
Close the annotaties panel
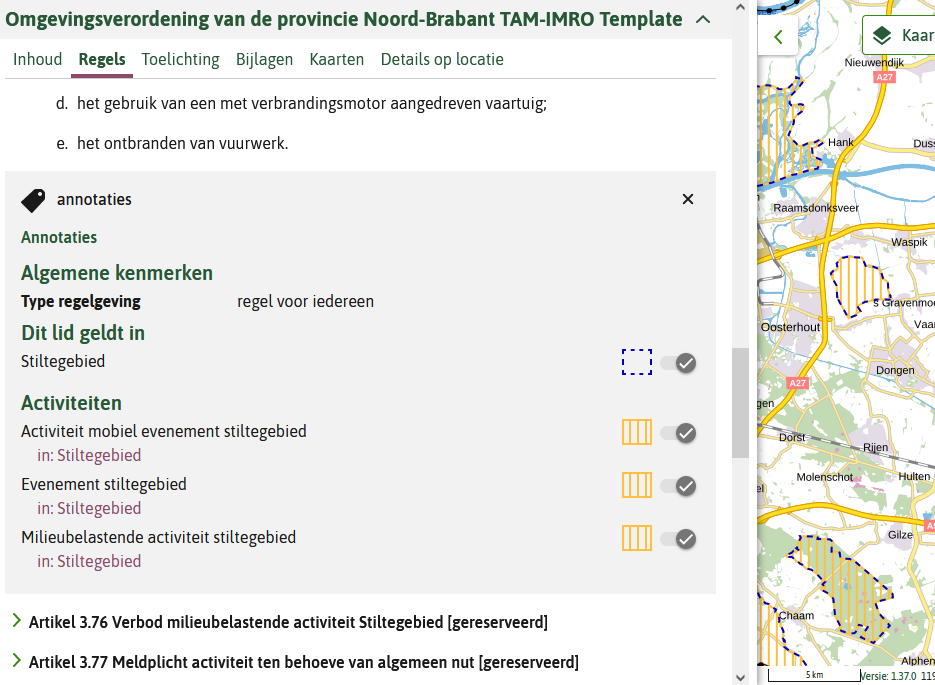coord(688,199)
